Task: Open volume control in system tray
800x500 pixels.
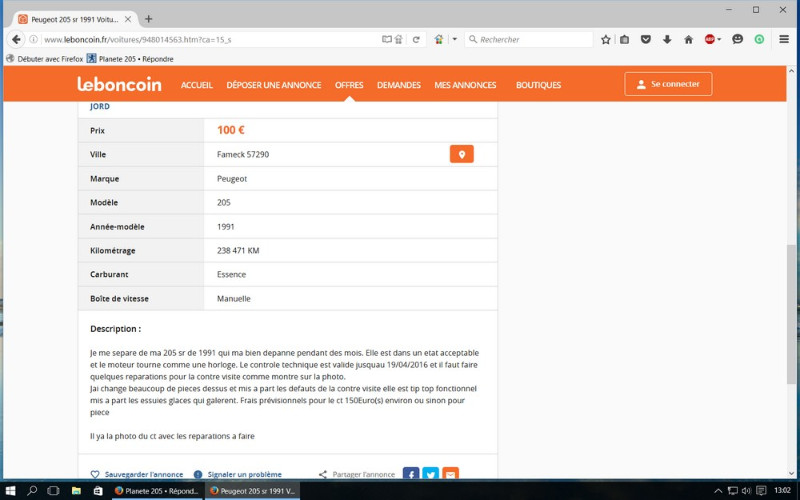Action: tap(746, 491)
